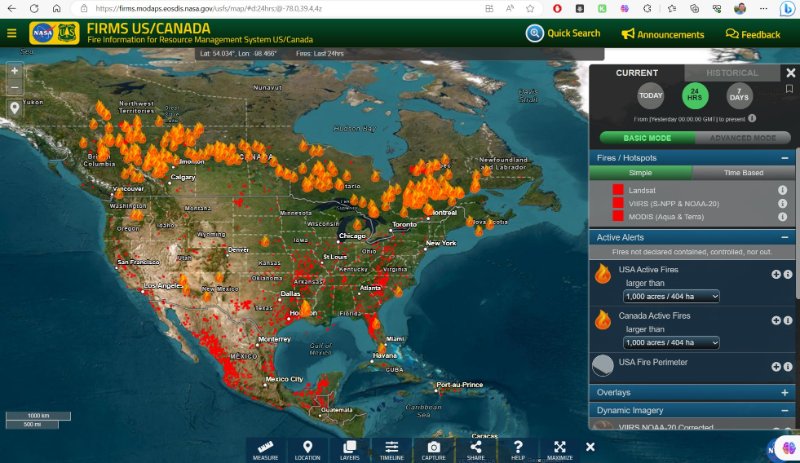Viewport: 800px width, 463px height.
Task: Show info for Canada Active Fires
Action: tap(788, 321)
